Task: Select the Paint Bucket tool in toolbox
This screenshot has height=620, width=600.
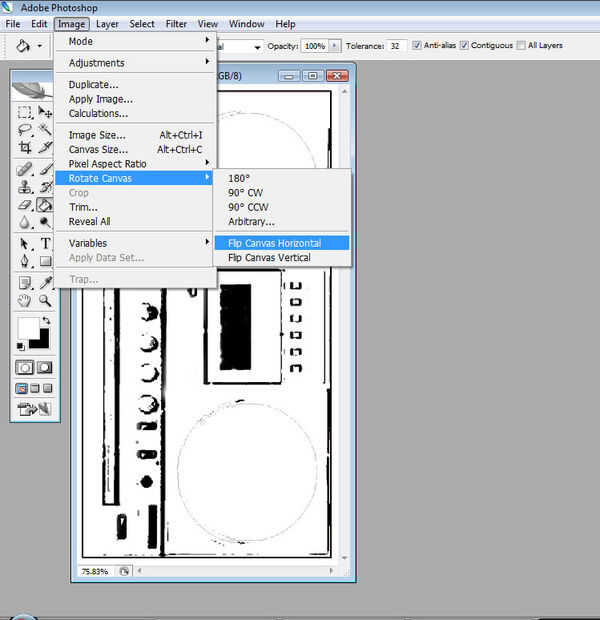Action: click(x=45, y=205)
